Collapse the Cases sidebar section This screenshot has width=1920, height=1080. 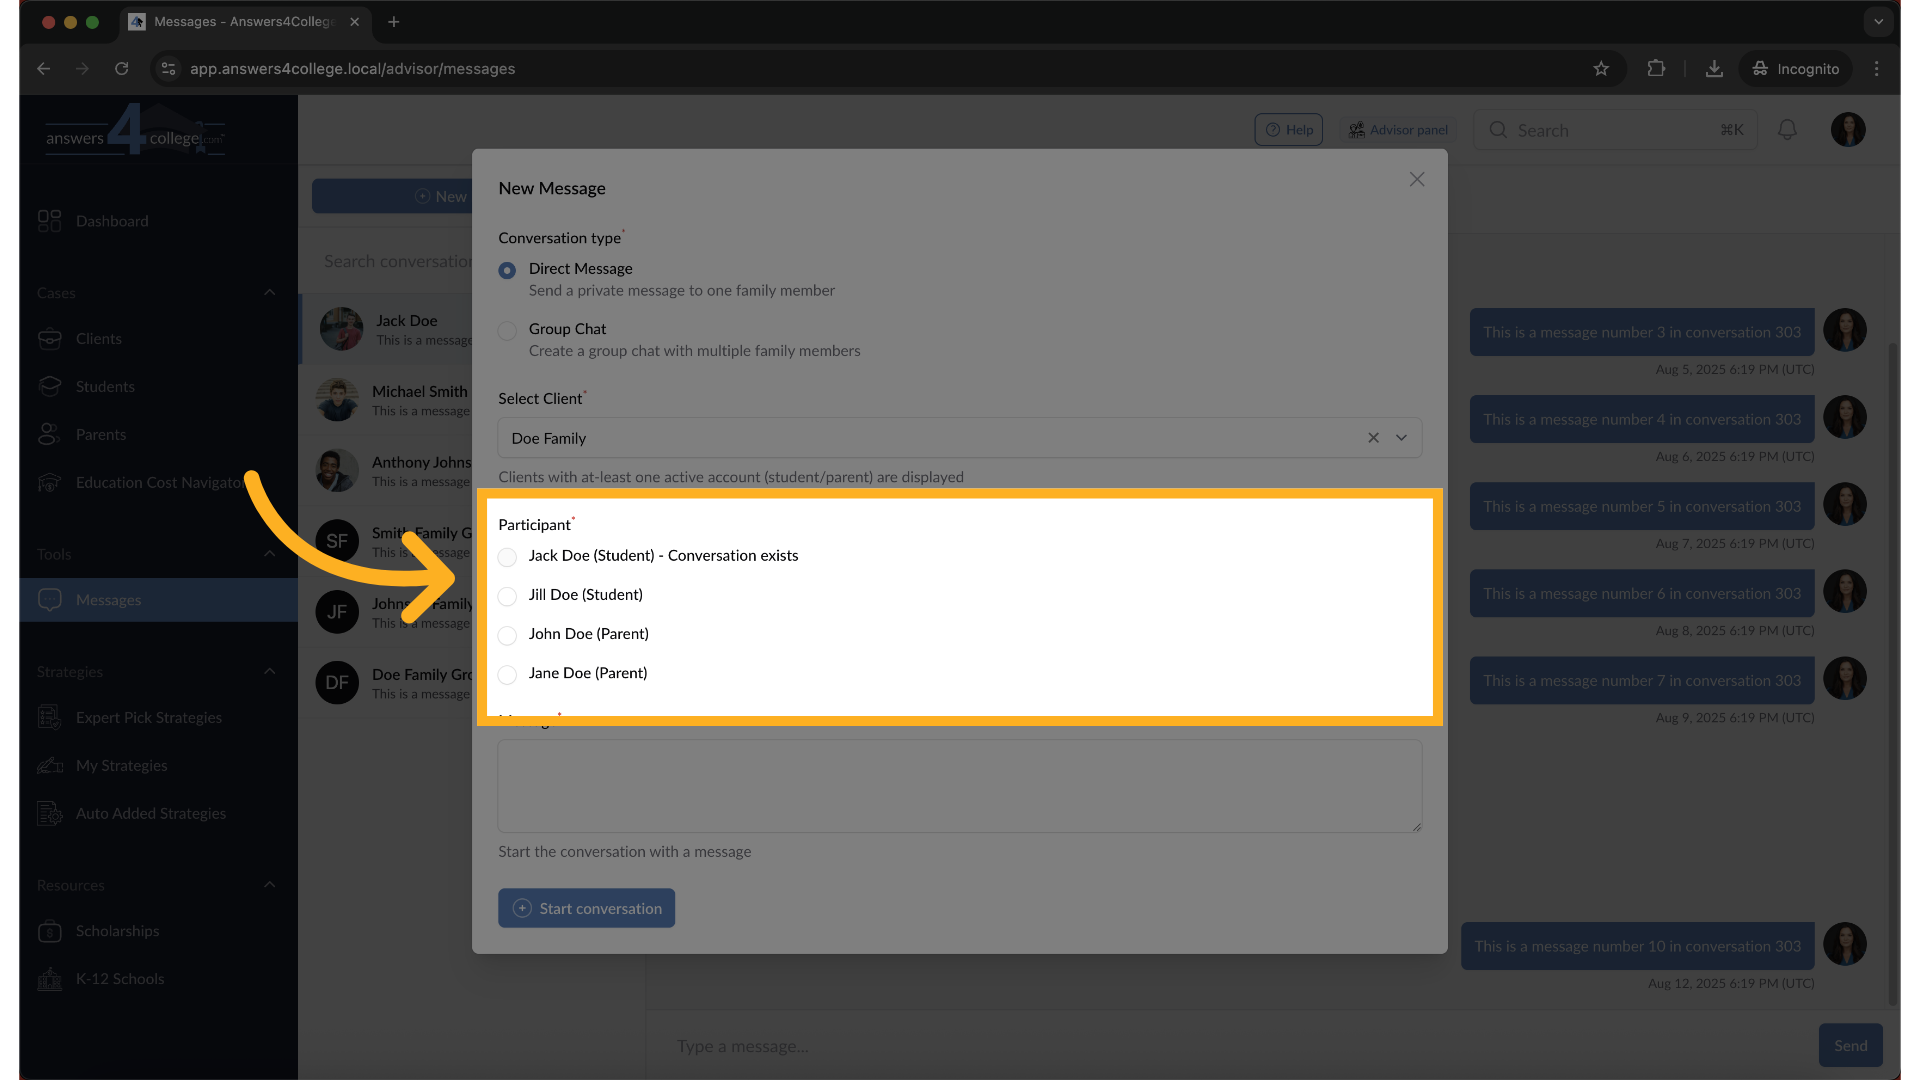(x=269, y=293)
